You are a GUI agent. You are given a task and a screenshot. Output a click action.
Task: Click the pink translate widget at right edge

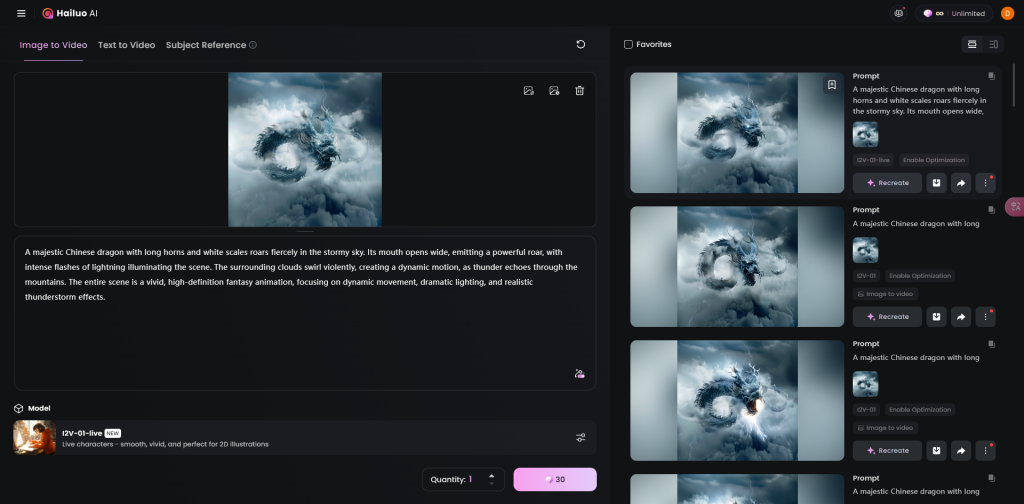click(1015, 207)
